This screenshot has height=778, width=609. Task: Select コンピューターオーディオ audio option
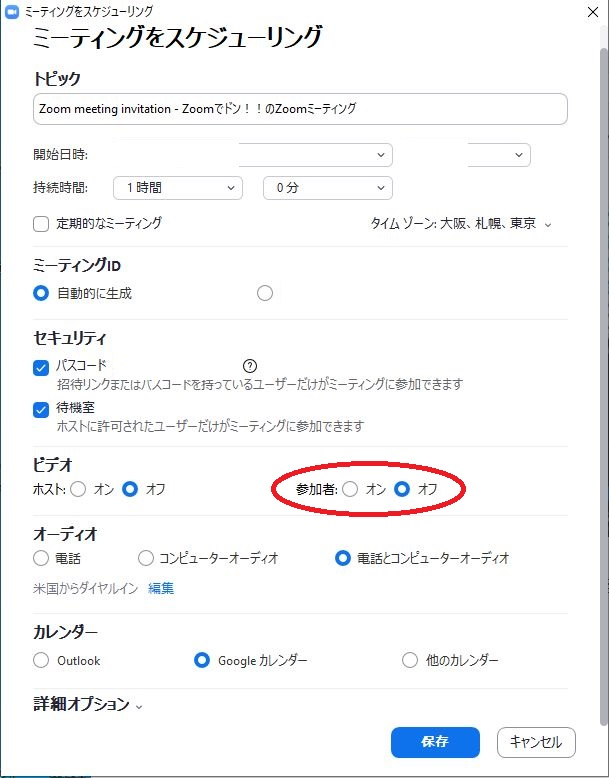[x=145, y=558]
